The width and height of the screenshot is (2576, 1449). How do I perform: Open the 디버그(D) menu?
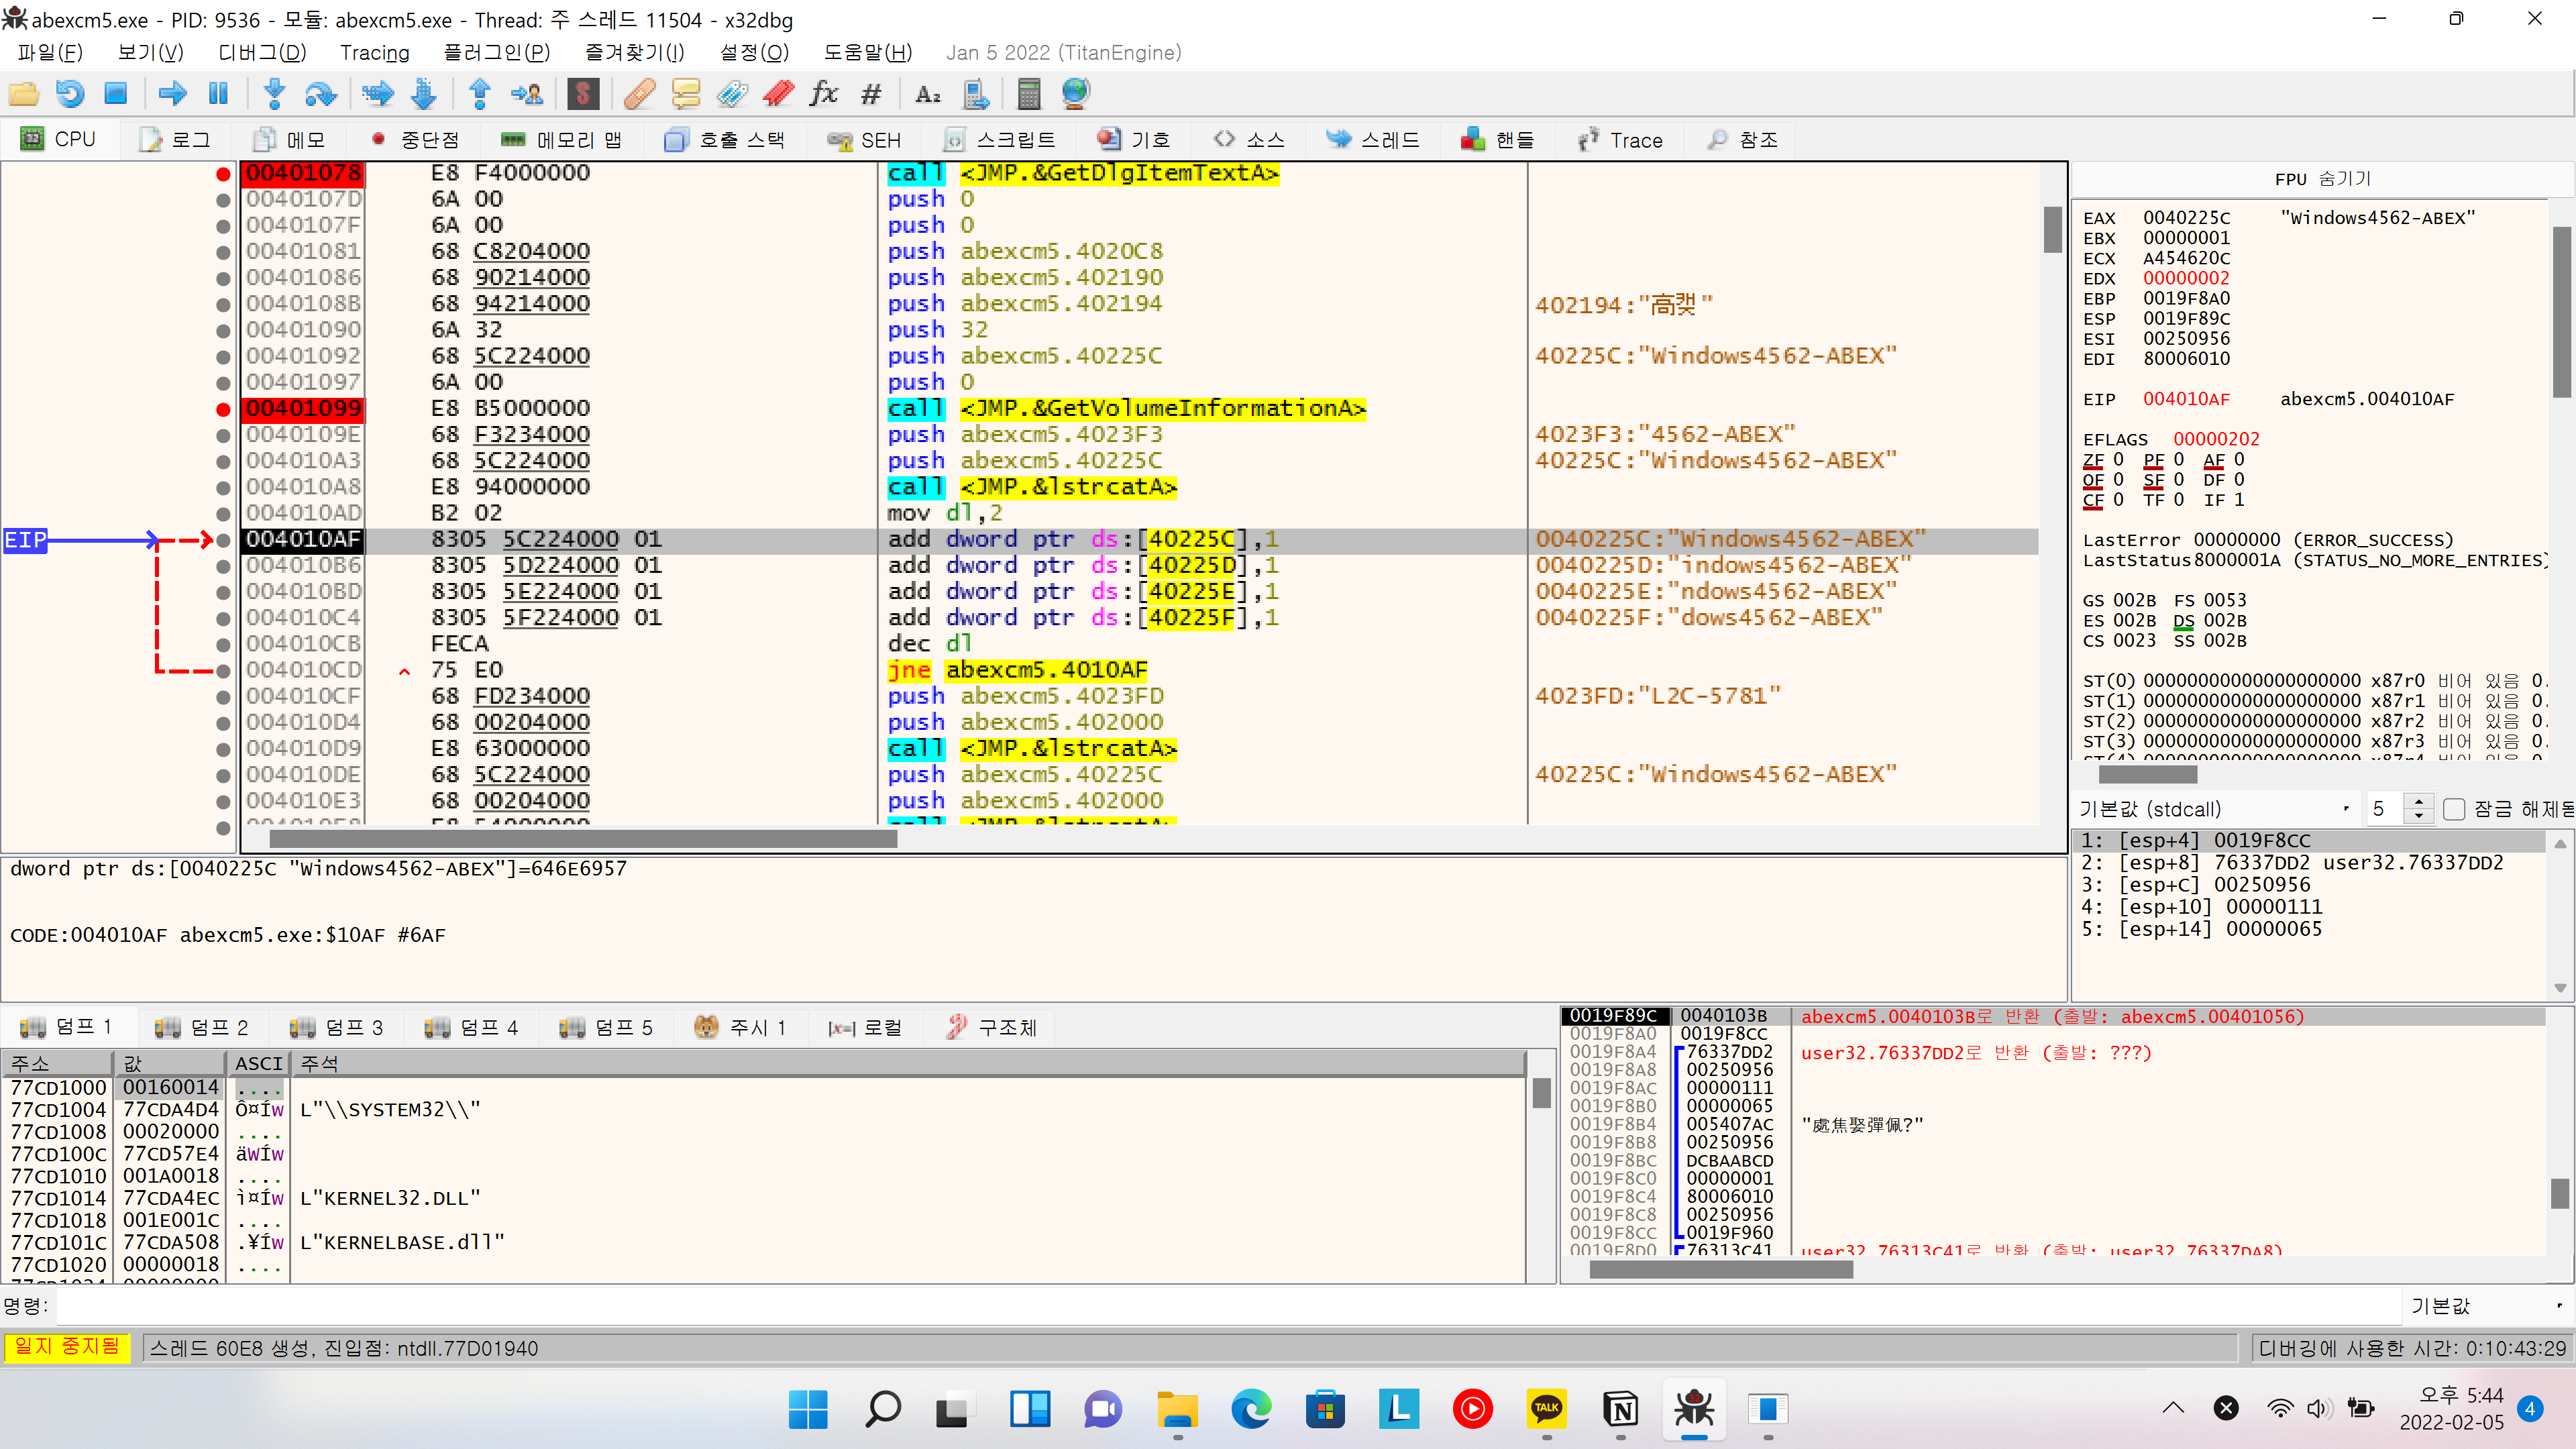262,53
